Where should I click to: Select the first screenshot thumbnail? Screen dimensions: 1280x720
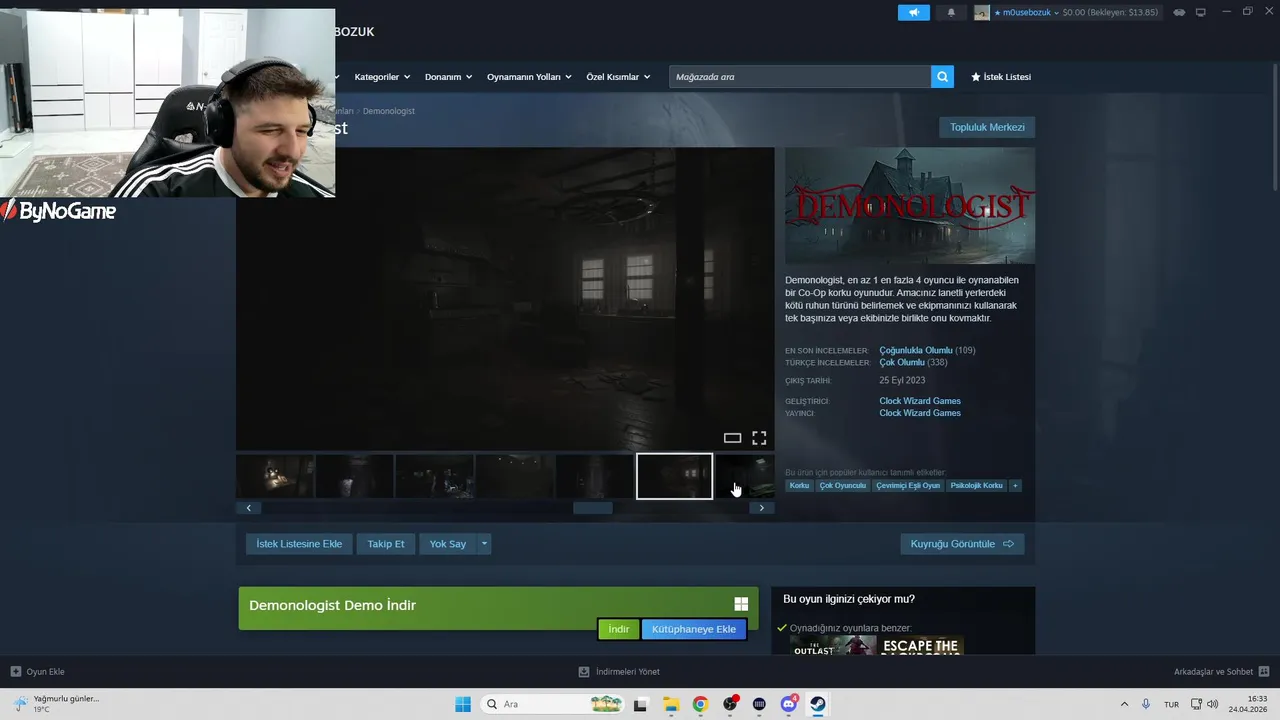(275, 476)
